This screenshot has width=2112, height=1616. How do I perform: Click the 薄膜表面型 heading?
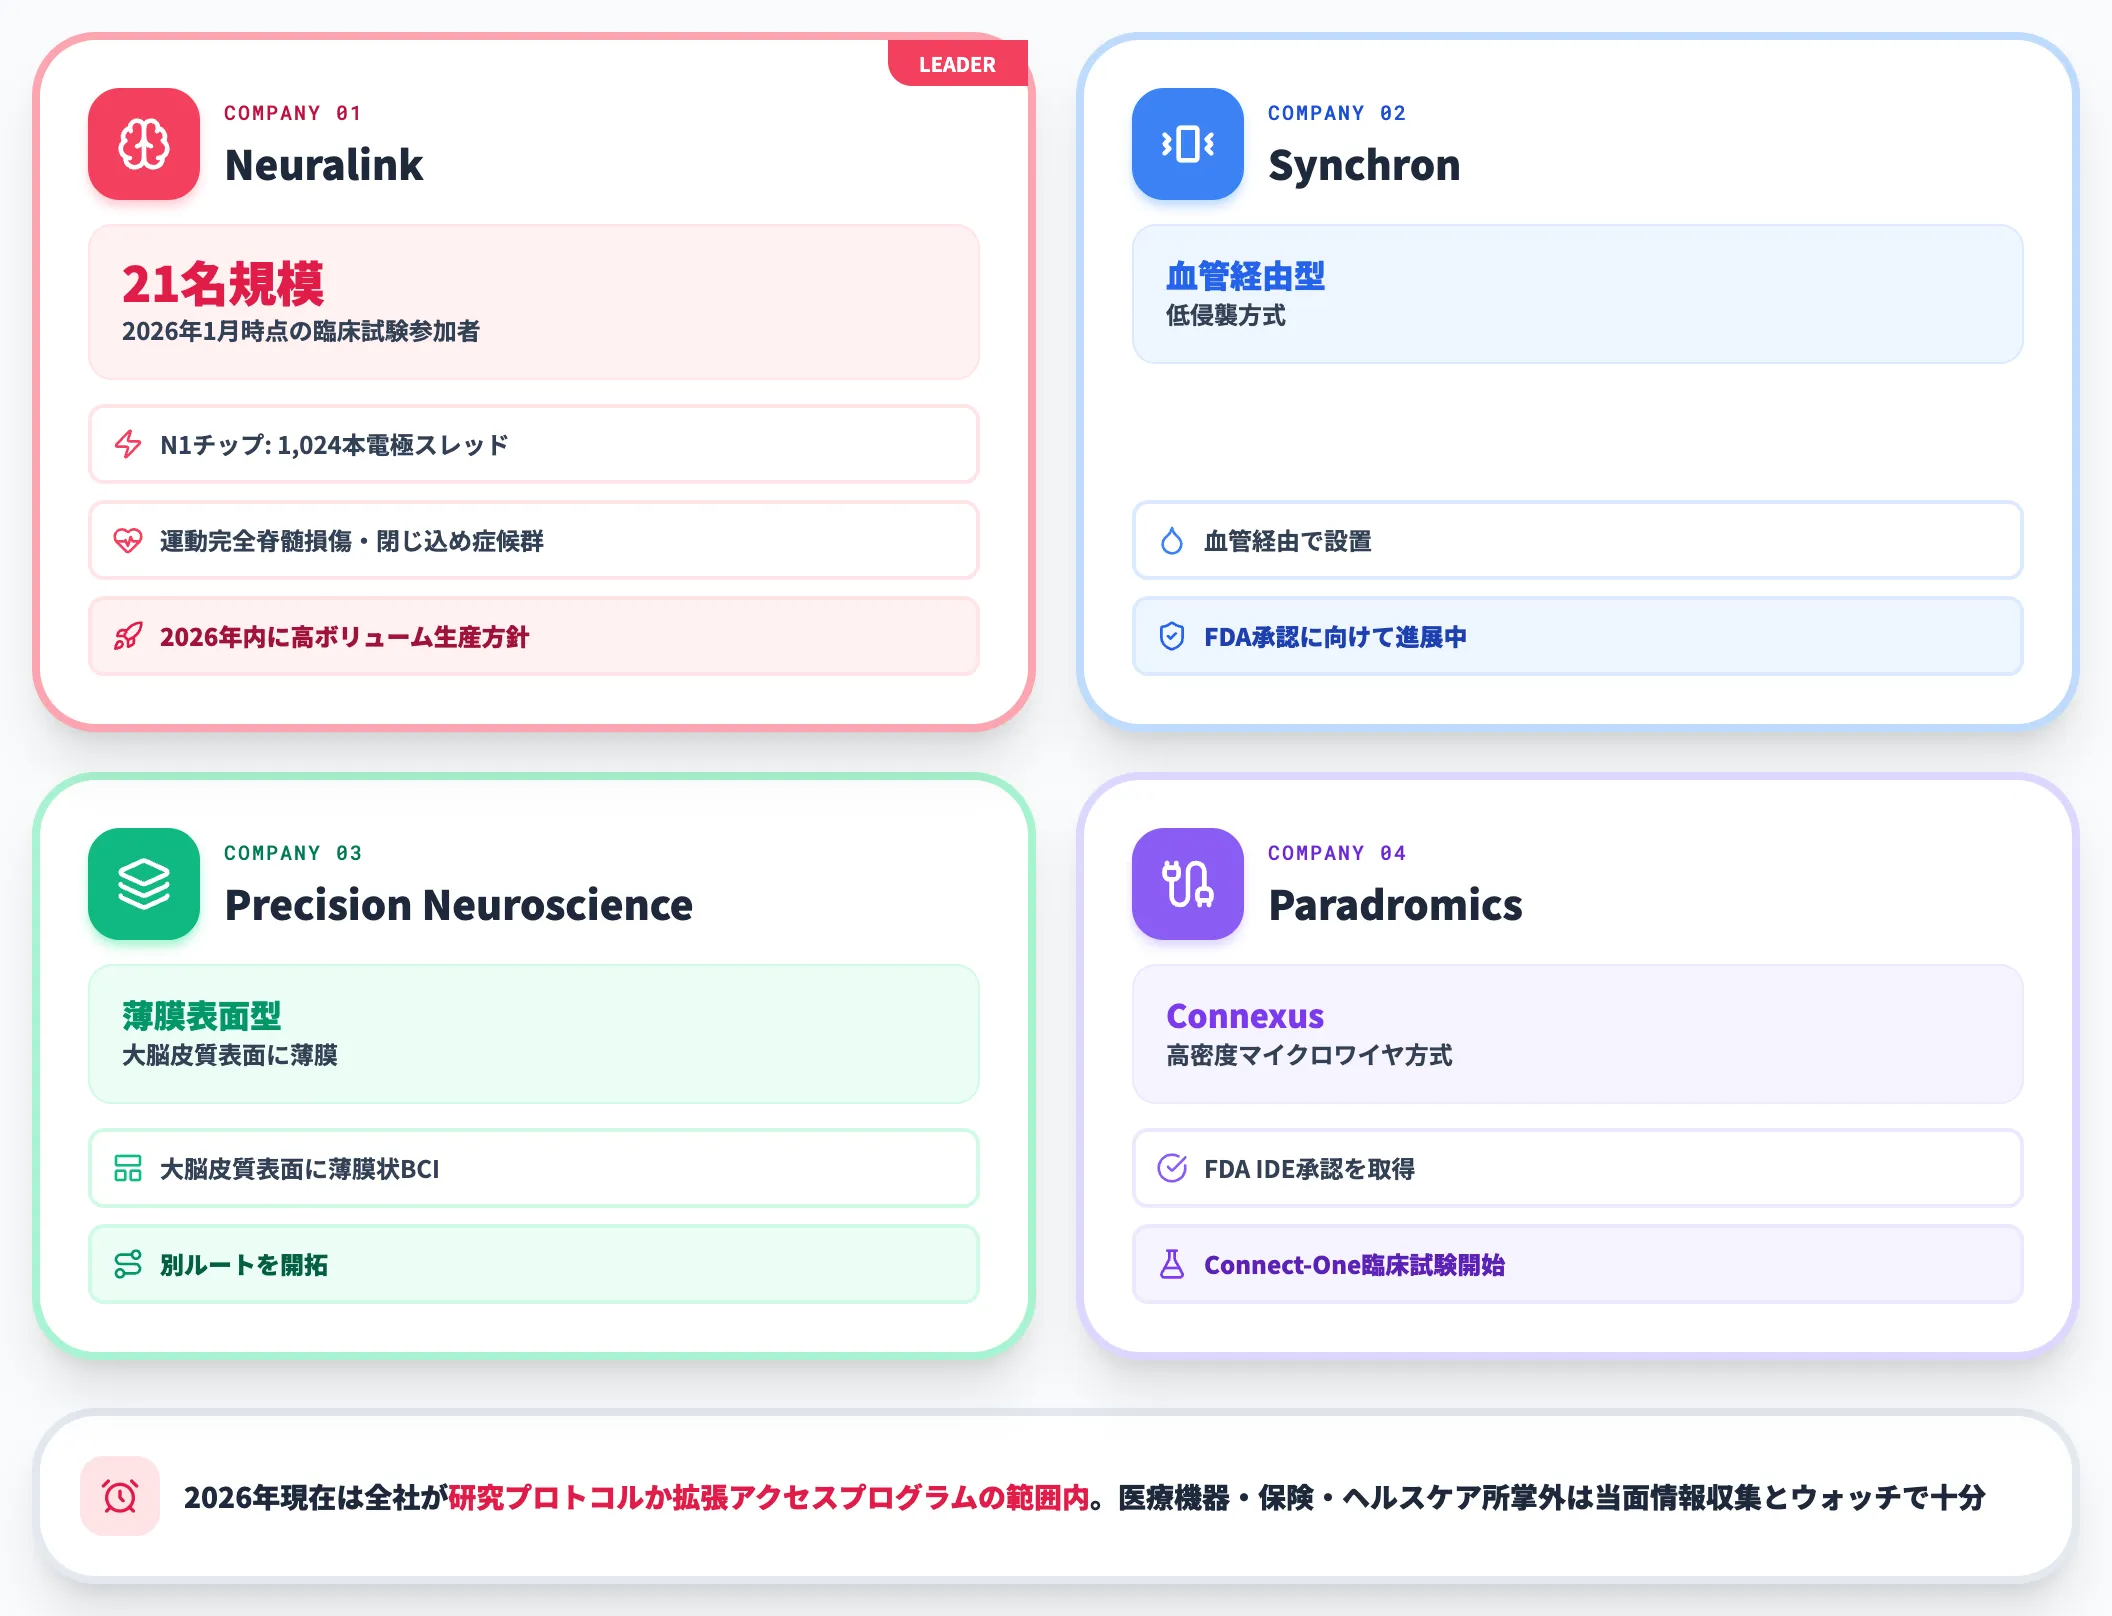point(202,1016)
